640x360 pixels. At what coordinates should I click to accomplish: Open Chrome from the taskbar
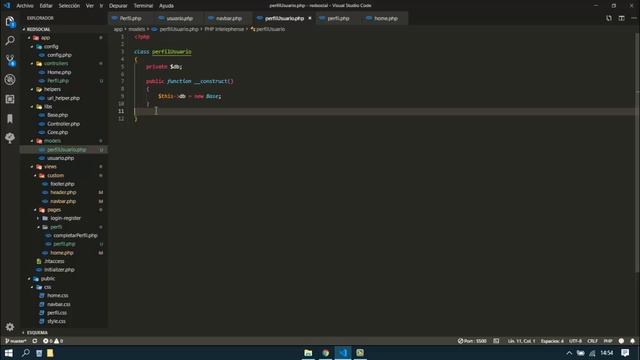(325, 353)
